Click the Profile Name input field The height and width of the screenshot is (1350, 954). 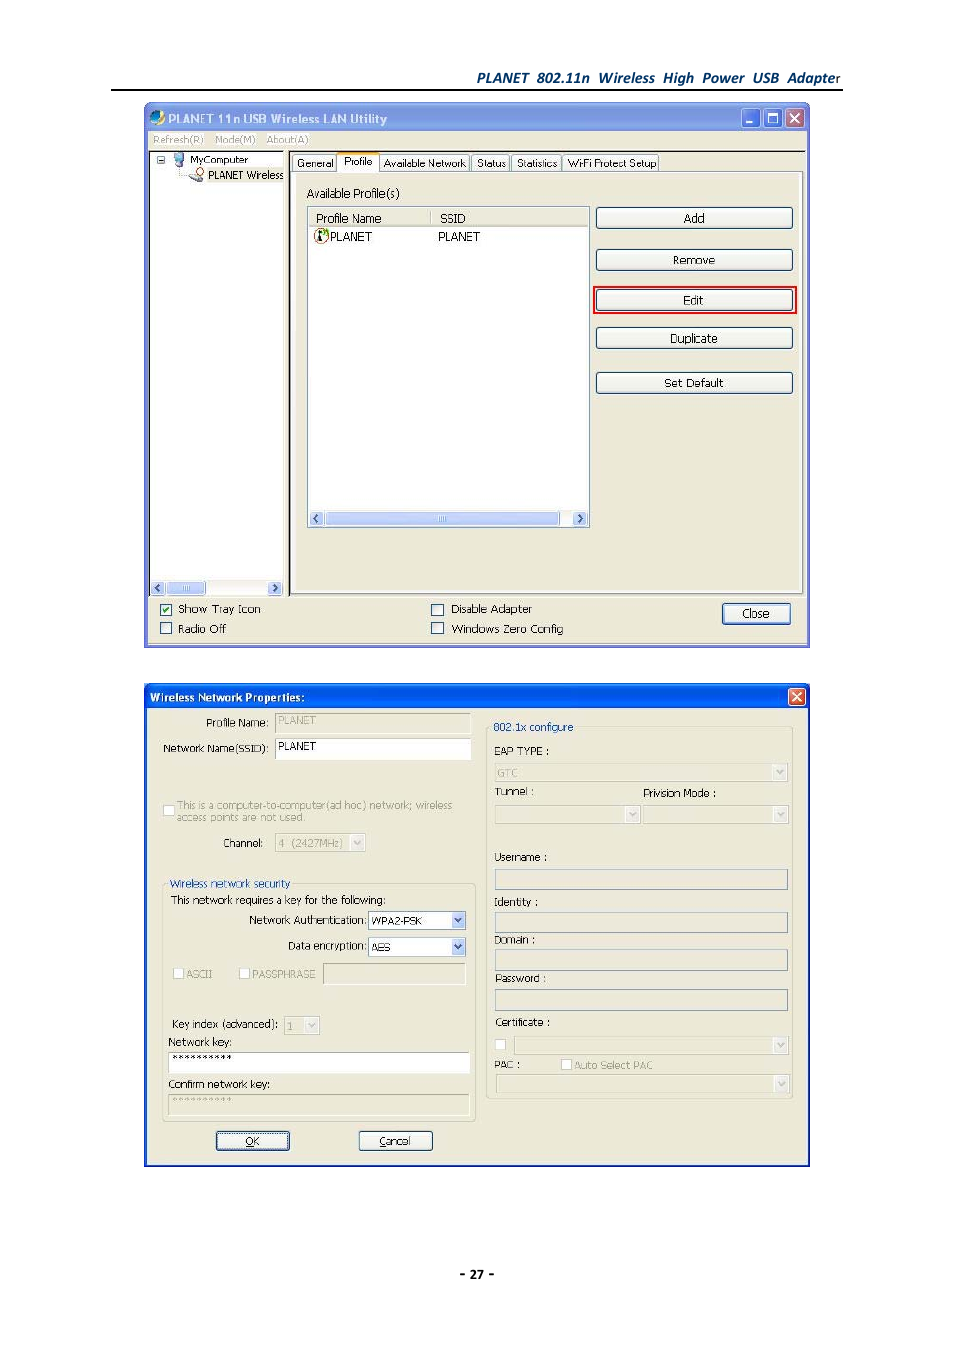point(373,722)
